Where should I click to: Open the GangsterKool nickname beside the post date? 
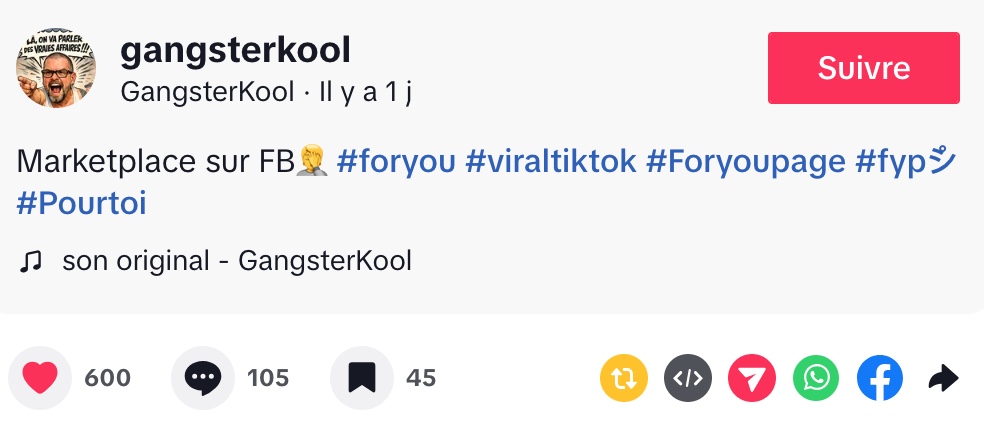208,92
